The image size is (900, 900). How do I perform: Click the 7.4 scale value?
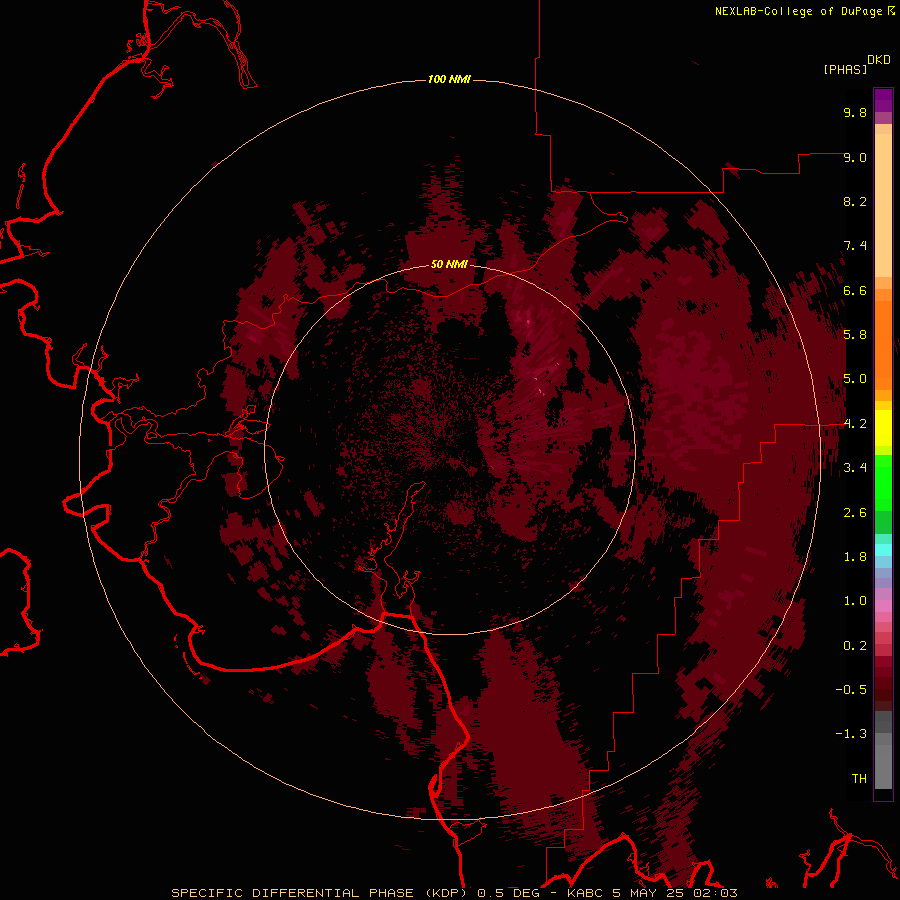(855, 246)
